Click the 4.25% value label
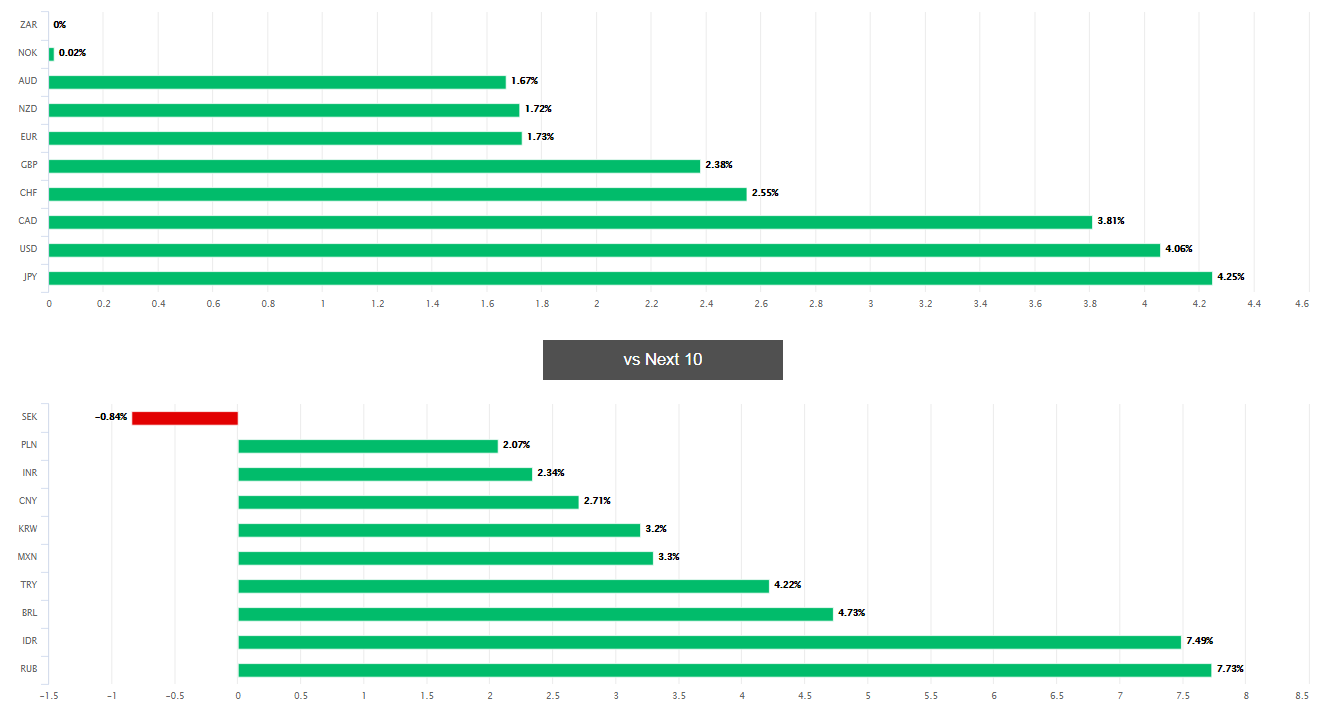This screenshot has width=1323, height=704. (1230, 278)
